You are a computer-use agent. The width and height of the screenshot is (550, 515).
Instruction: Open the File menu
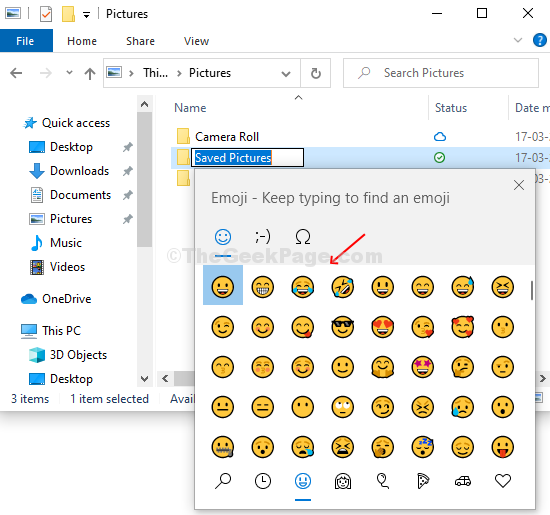tap(25, 41)
